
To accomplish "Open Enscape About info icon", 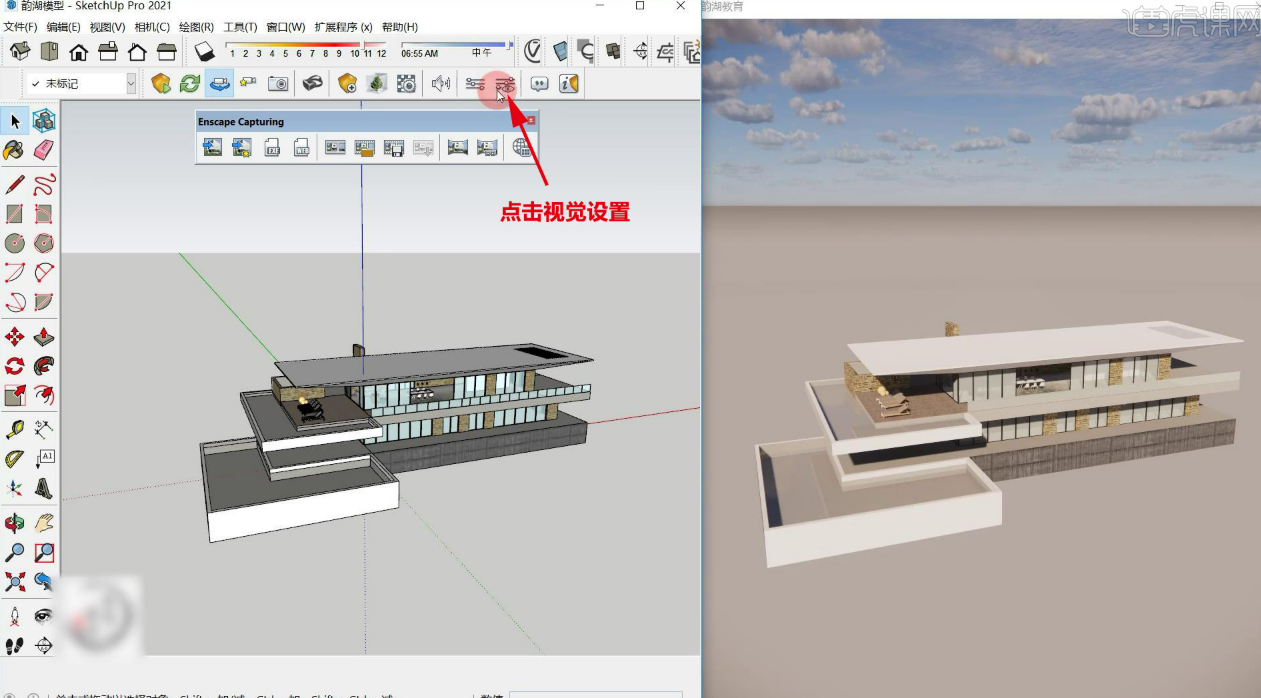I will [569, 84].
